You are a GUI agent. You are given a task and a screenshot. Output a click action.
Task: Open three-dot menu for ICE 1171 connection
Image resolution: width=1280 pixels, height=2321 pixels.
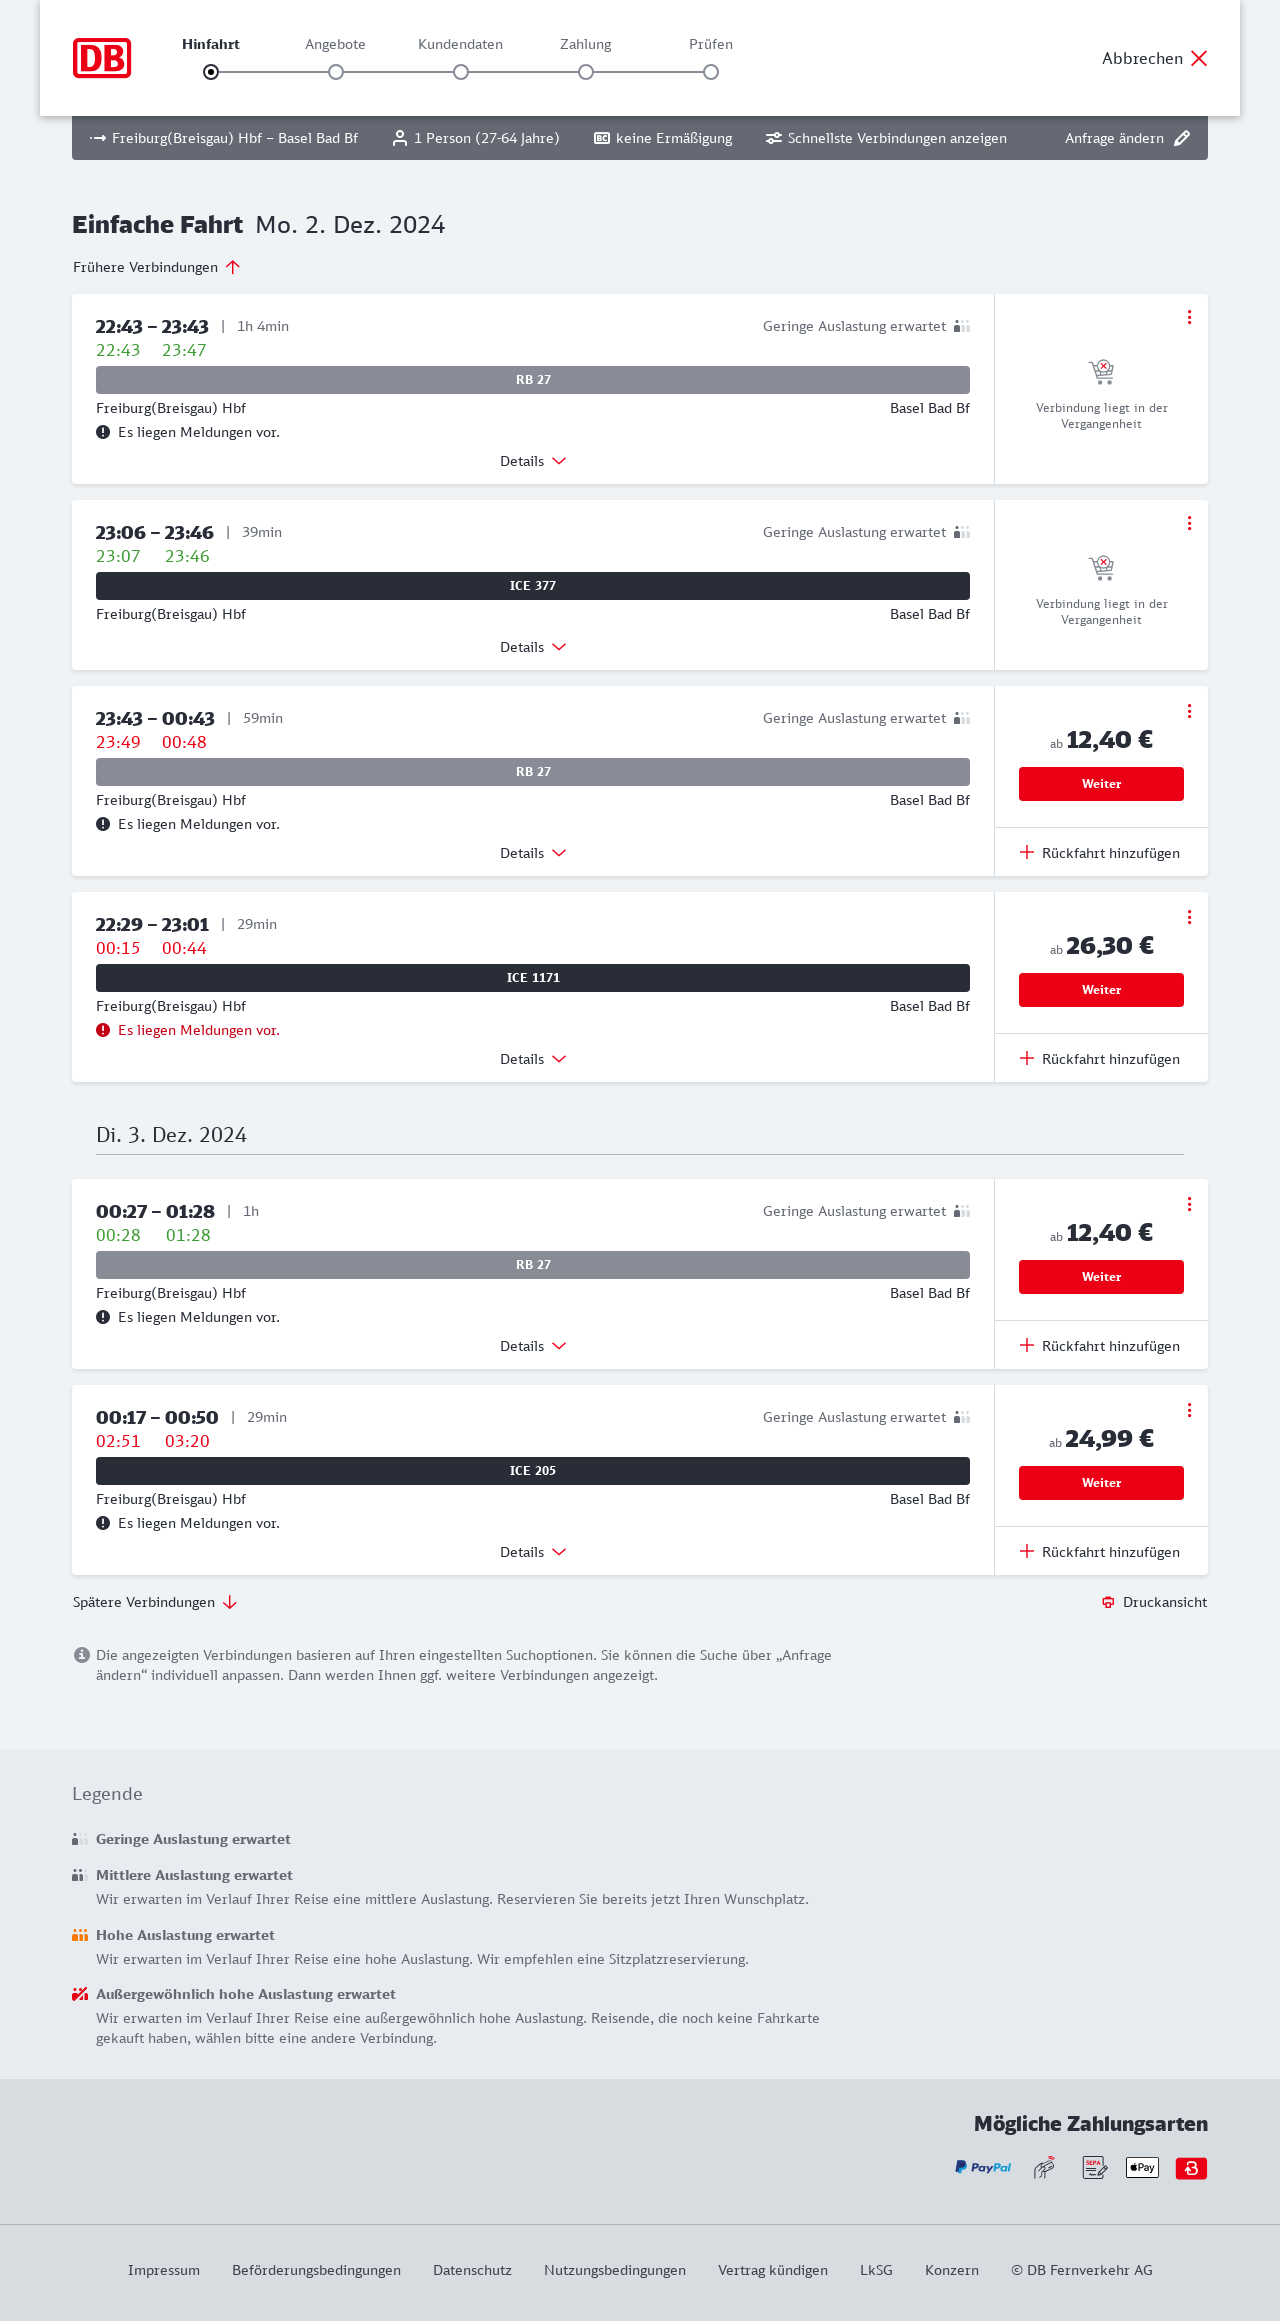[x=1189, y=917]
